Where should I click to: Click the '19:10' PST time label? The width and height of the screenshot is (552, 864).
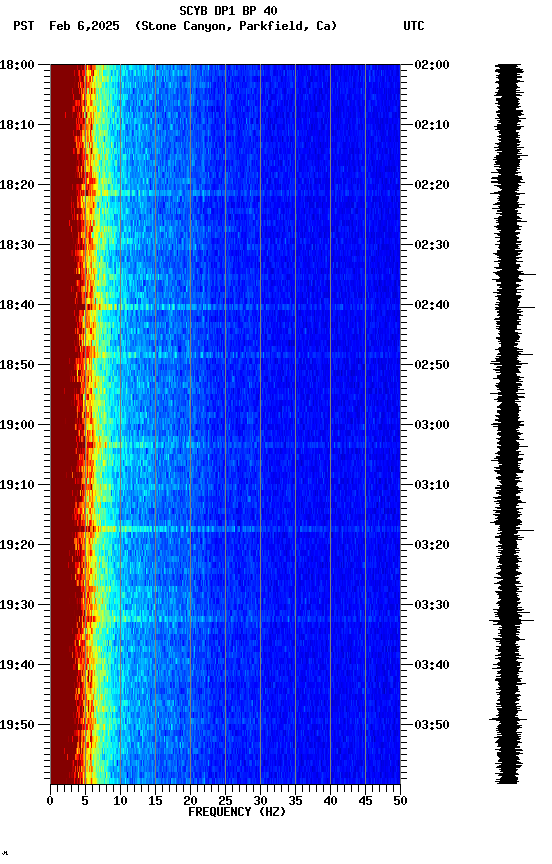point(17,485)
